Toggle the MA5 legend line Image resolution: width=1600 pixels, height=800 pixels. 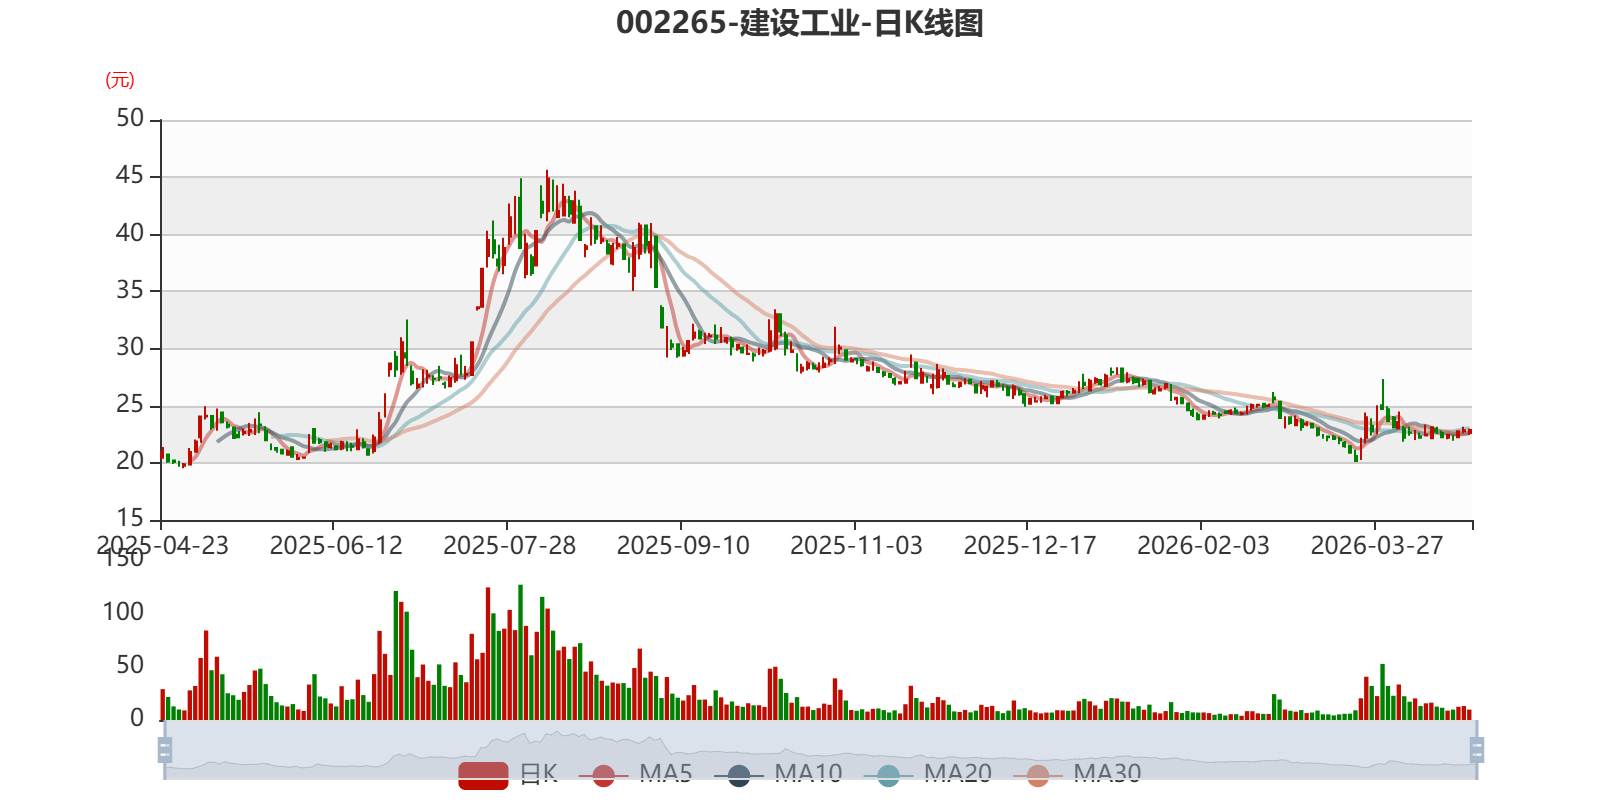click(x=636, y=774)
